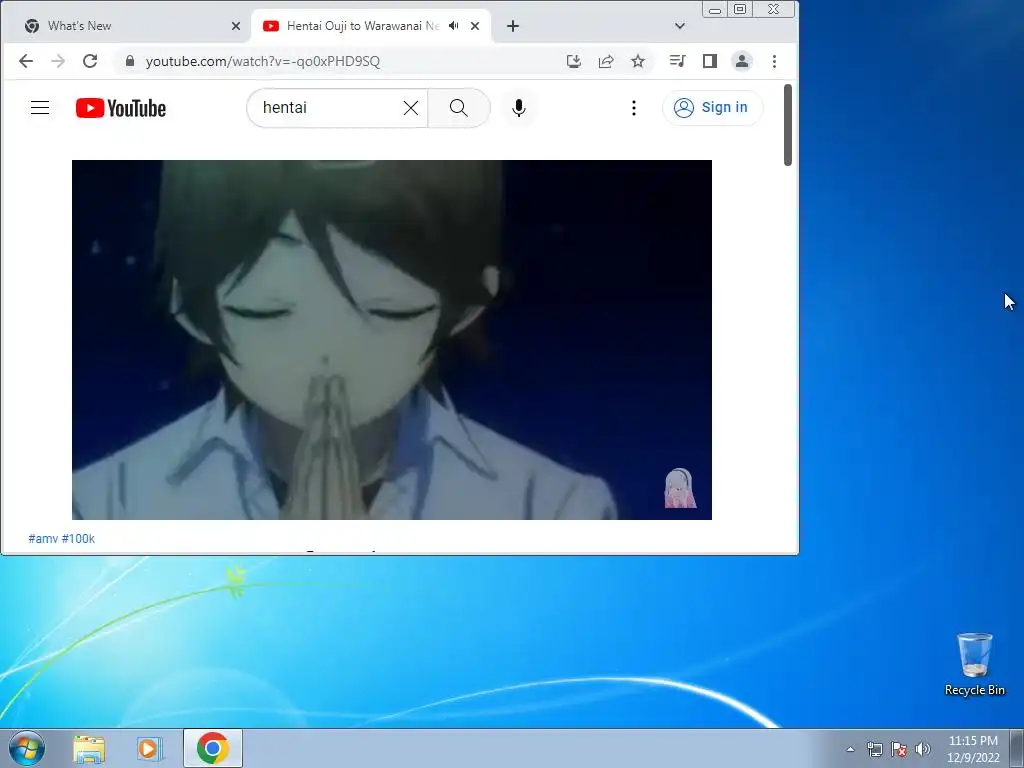Restore down the Chrome window
The height and width of the screenshot is (768, 1024).
coord(740,10)
